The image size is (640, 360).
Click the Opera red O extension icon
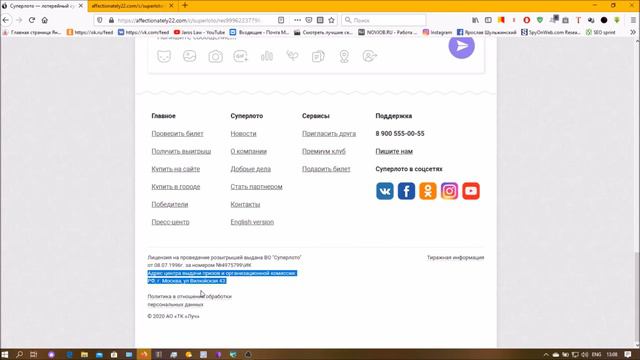(527, 20)
